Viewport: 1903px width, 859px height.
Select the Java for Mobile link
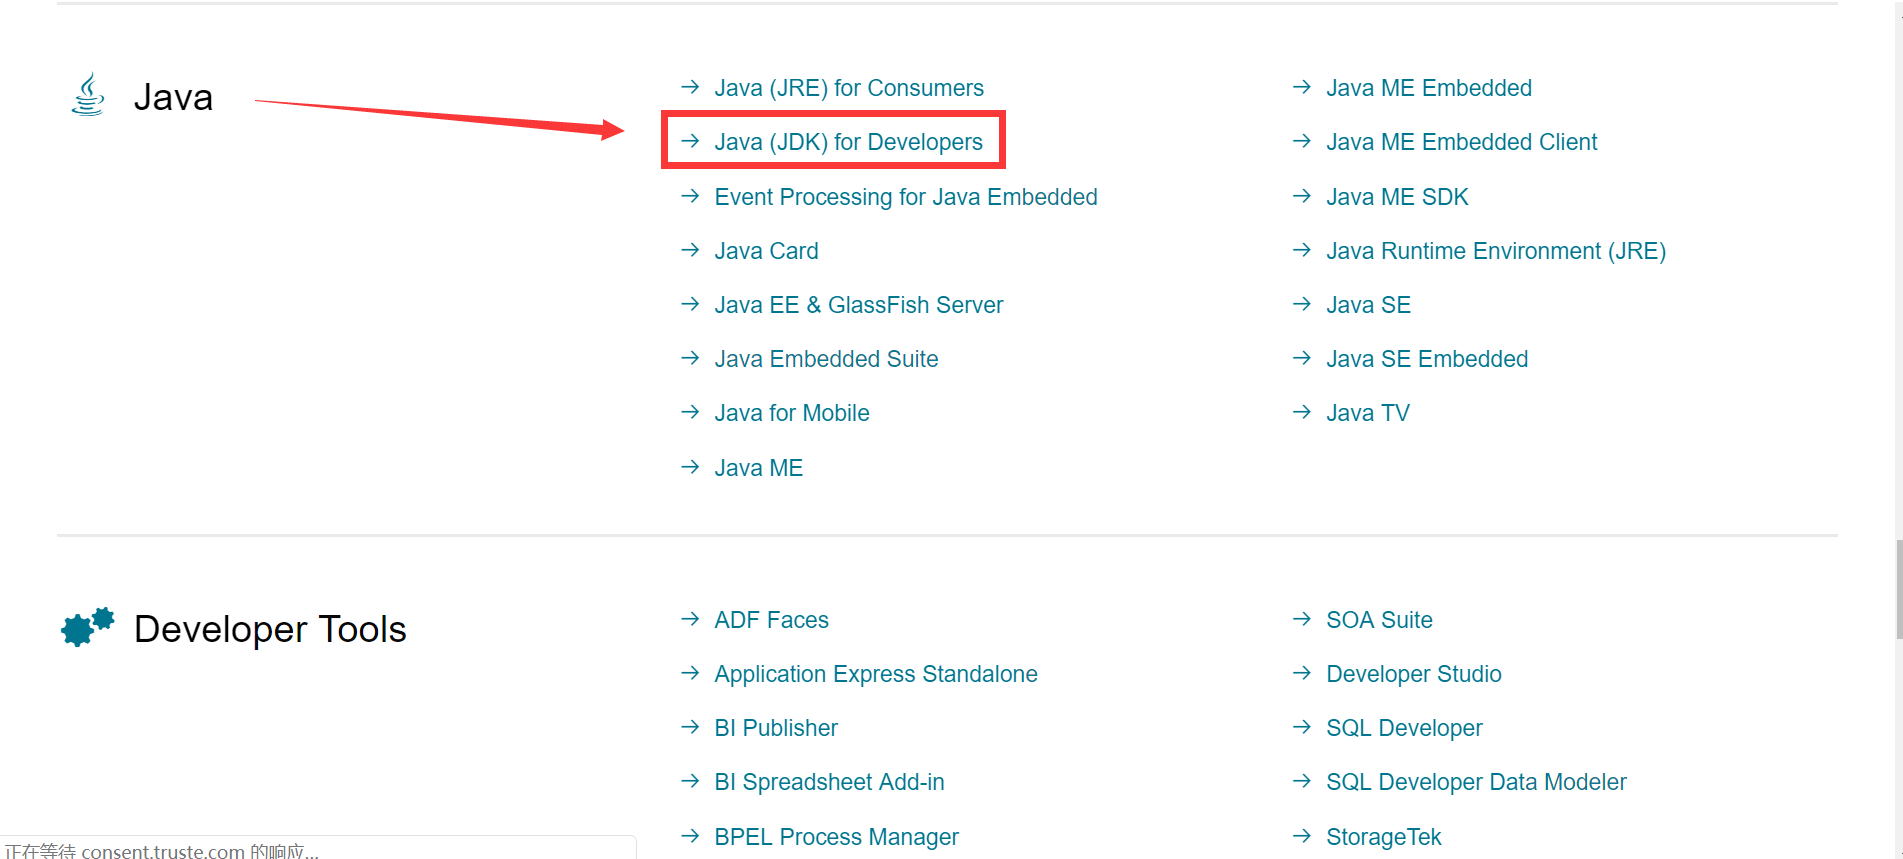coord(792,413)
